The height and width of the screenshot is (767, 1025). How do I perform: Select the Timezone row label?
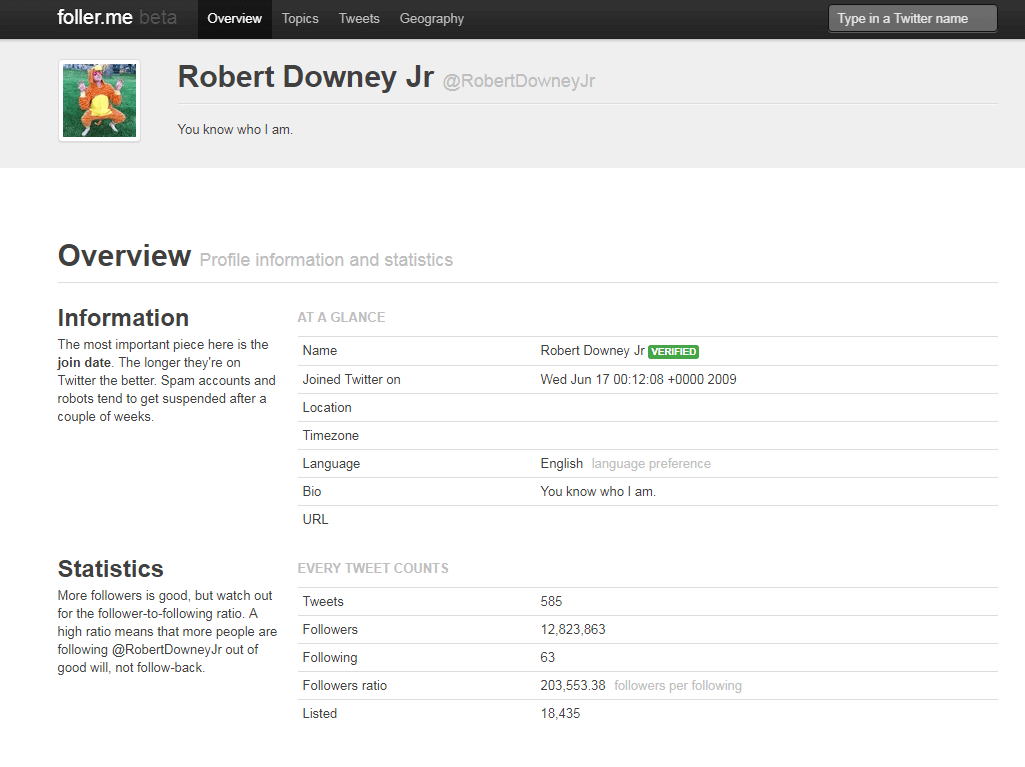pyautogui.click(x=330, y=435)
